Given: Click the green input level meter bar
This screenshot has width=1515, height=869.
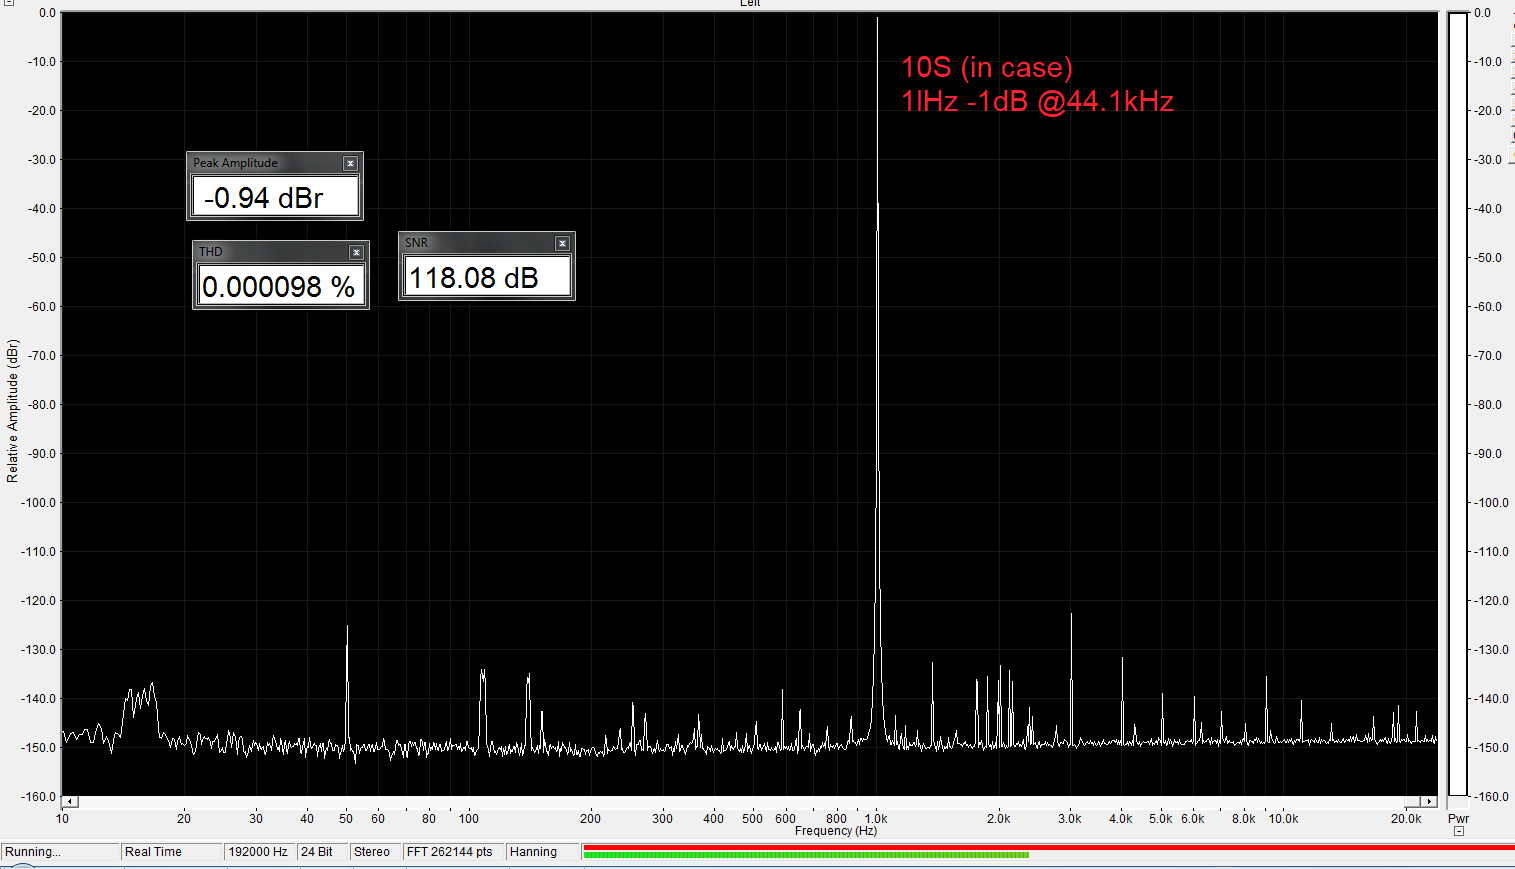Looking at the screenshot, I should [806, 855].
